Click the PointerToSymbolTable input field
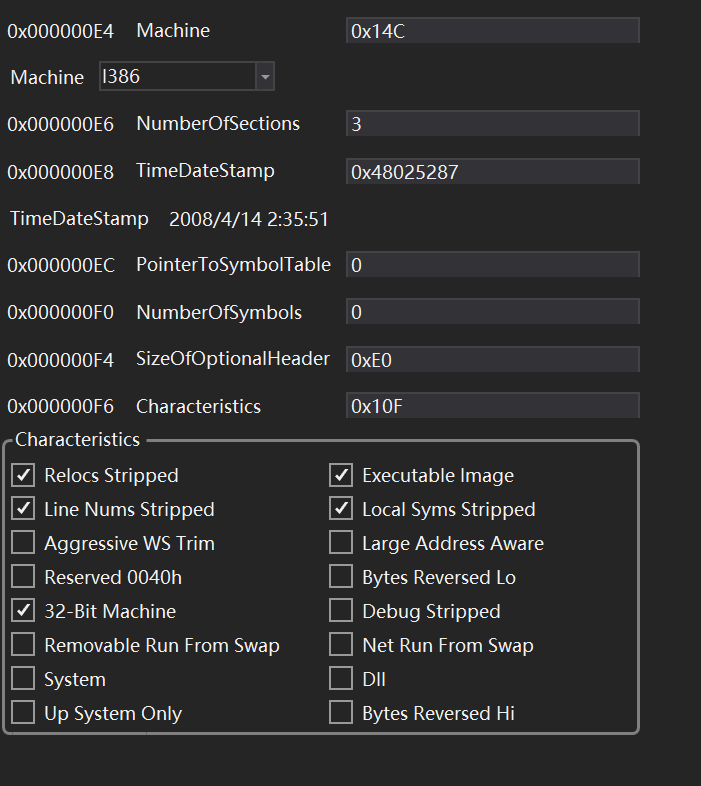This screenshot has width=701, height=786. pos(492,265)
